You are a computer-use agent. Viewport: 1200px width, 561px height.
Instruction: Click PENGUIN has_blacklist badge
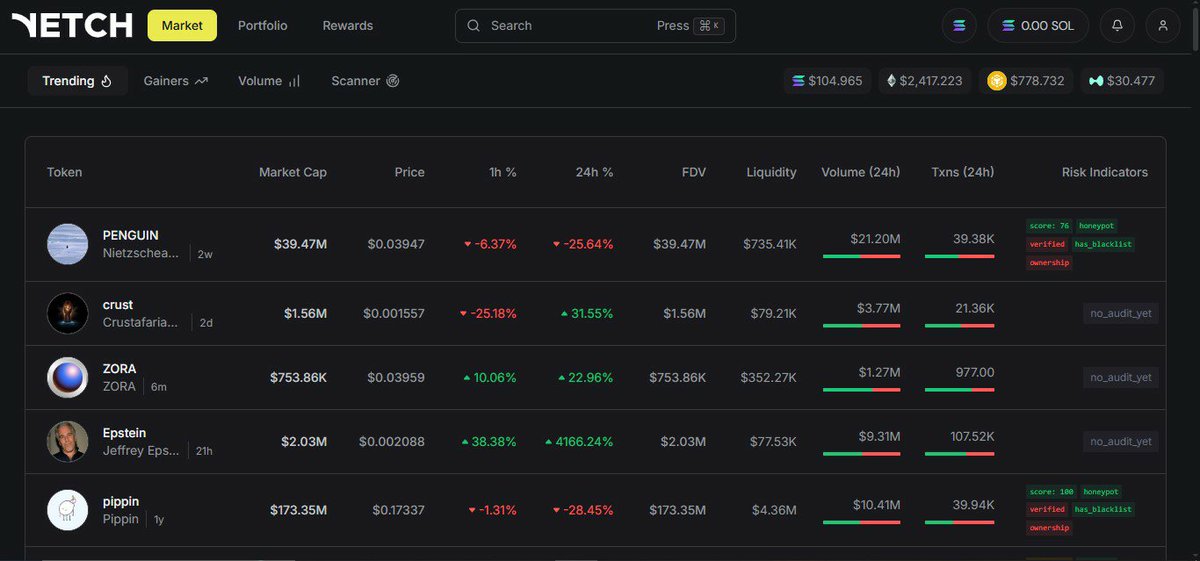[x=1103, y=244]
